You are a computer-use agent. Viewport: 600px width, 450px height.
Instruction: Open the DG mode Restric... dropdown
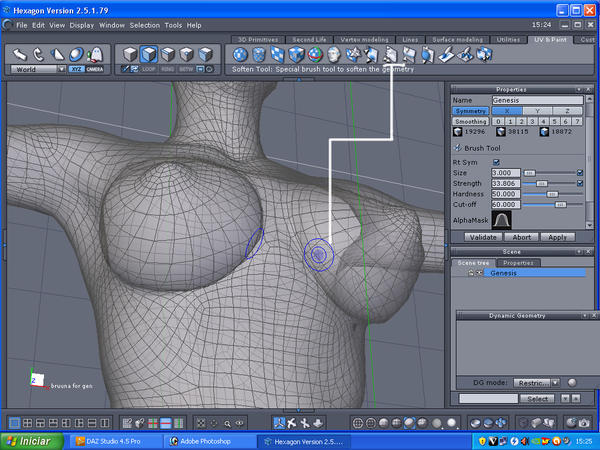(x=537, y=381)
